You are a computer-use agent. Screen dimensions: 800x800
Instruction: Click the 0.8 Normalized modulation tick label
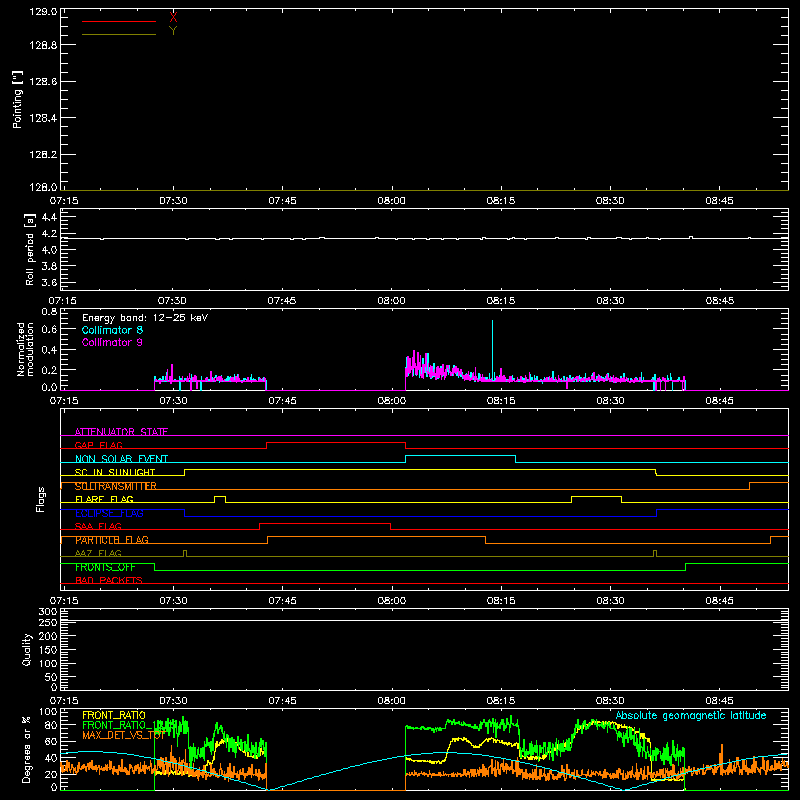click(x=49, y=311)
